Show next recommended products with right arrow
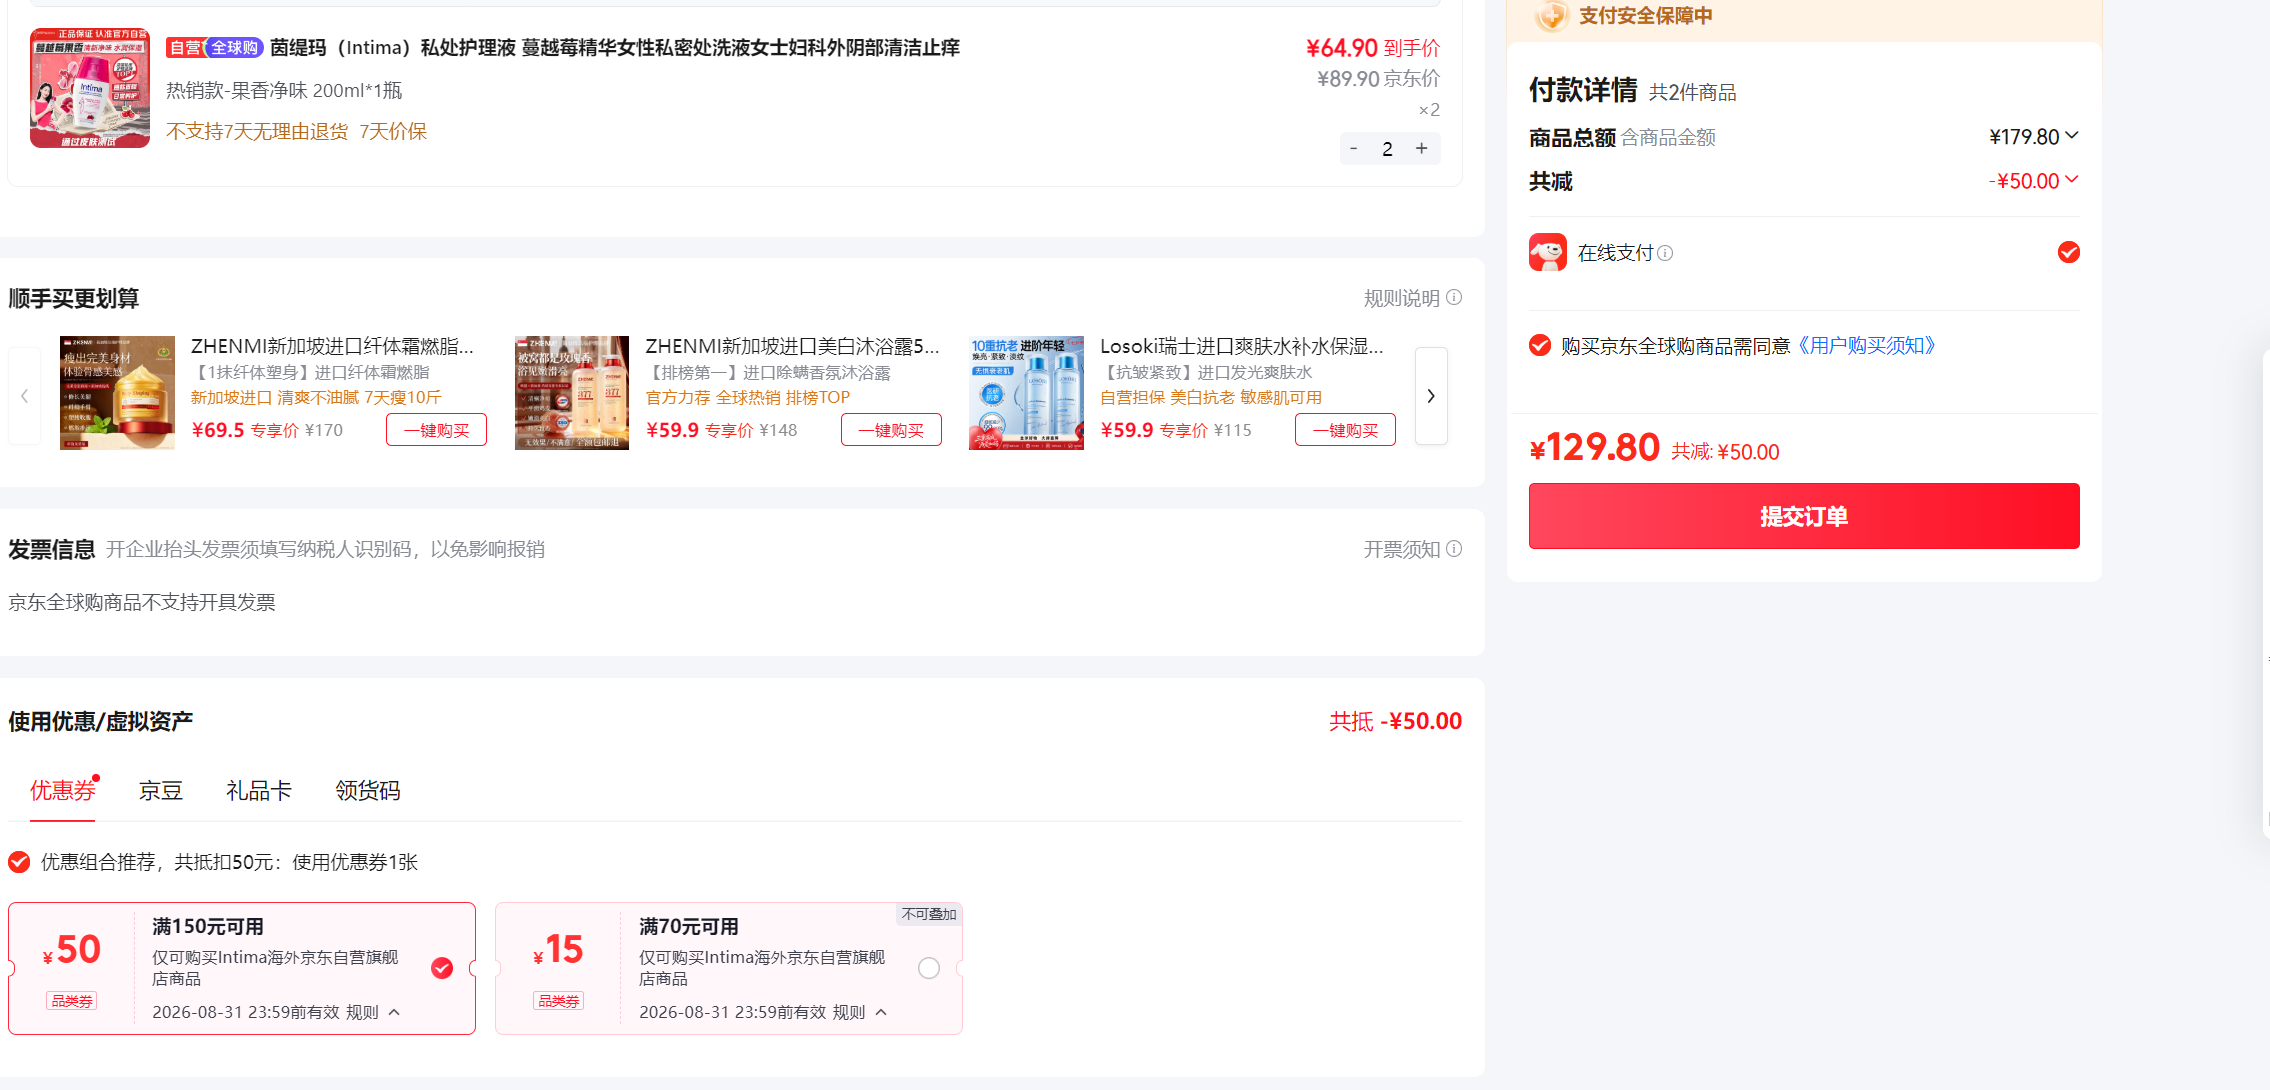2270x1090 pixels. point(1431,396)
